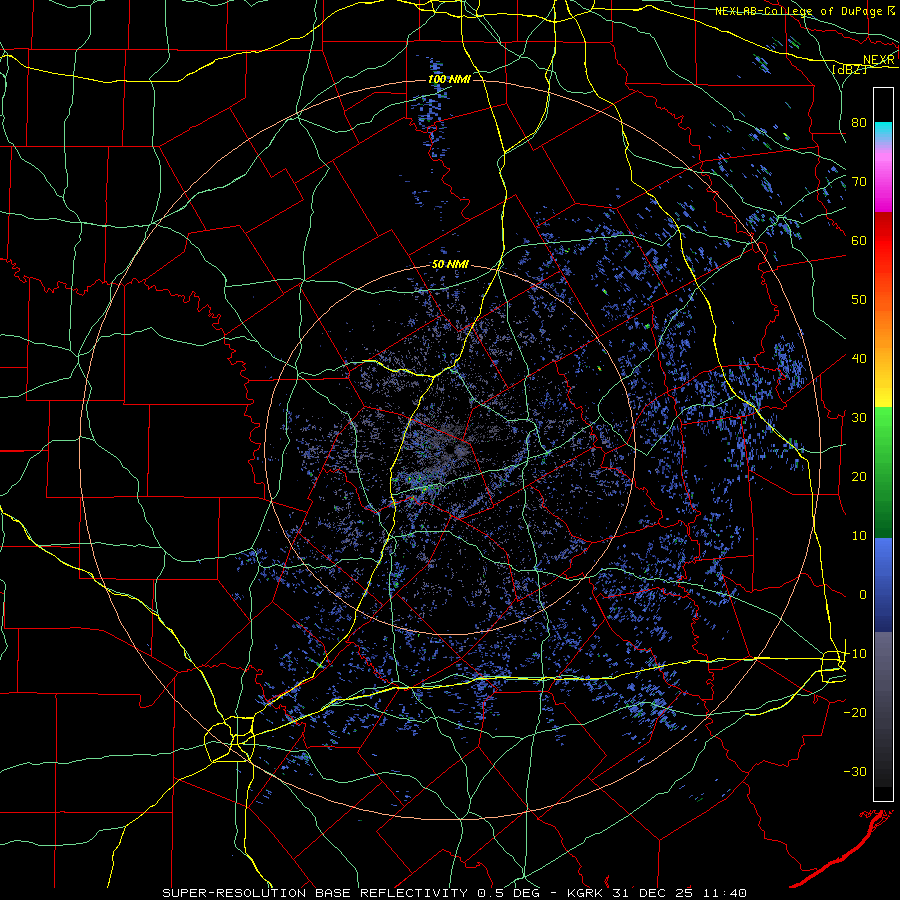Click the 40 dBZ scale value
The height and width of the screenshot is (900, 900).
(859, 358)
